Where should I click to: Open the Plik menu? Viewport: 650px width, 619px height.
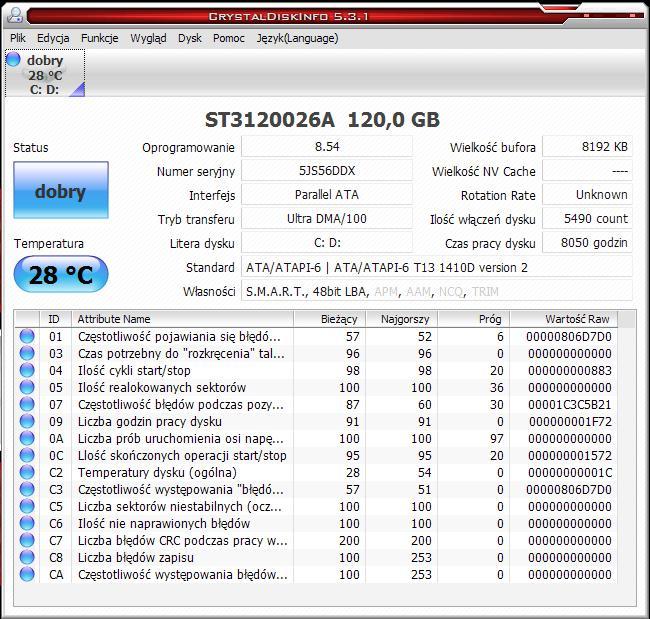click(18, 38)
